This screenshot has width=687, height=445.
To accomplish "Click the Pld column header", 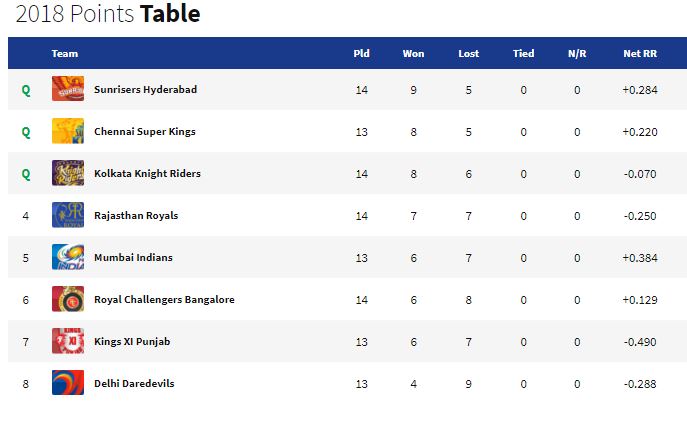I will 361,53.
